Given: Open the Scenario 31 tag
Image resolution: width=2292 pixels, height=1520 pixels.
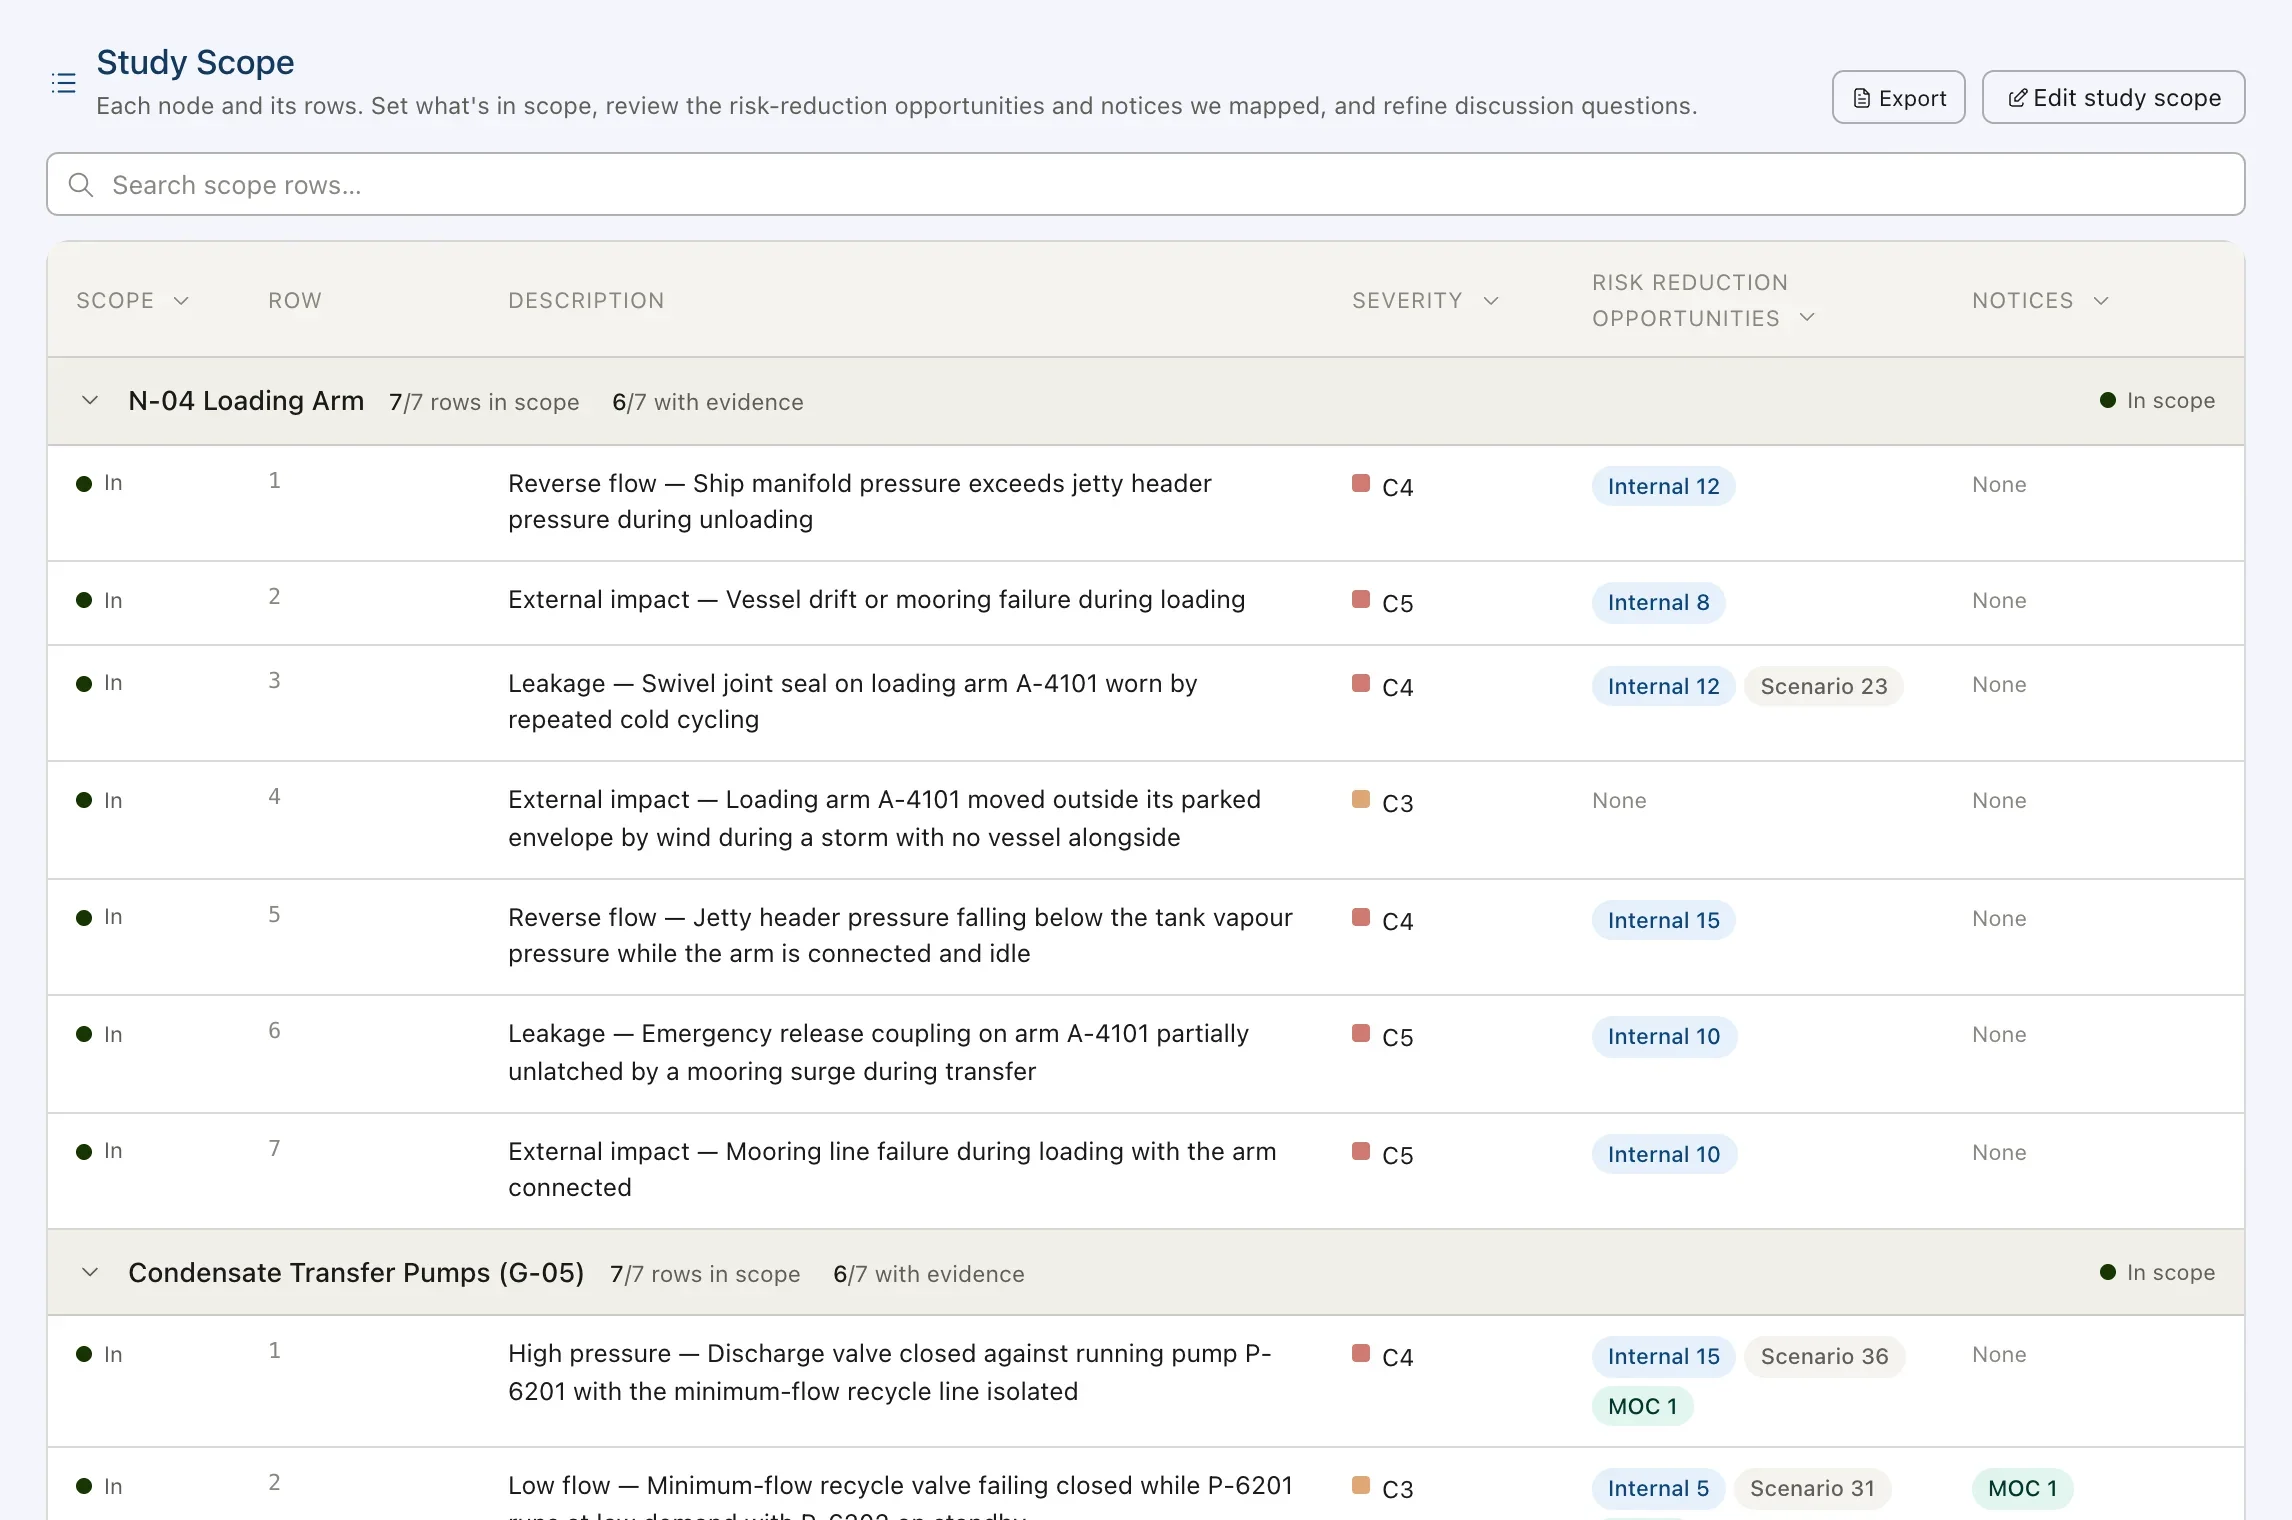Looking at the screenshot, I should point(1812,1489).
